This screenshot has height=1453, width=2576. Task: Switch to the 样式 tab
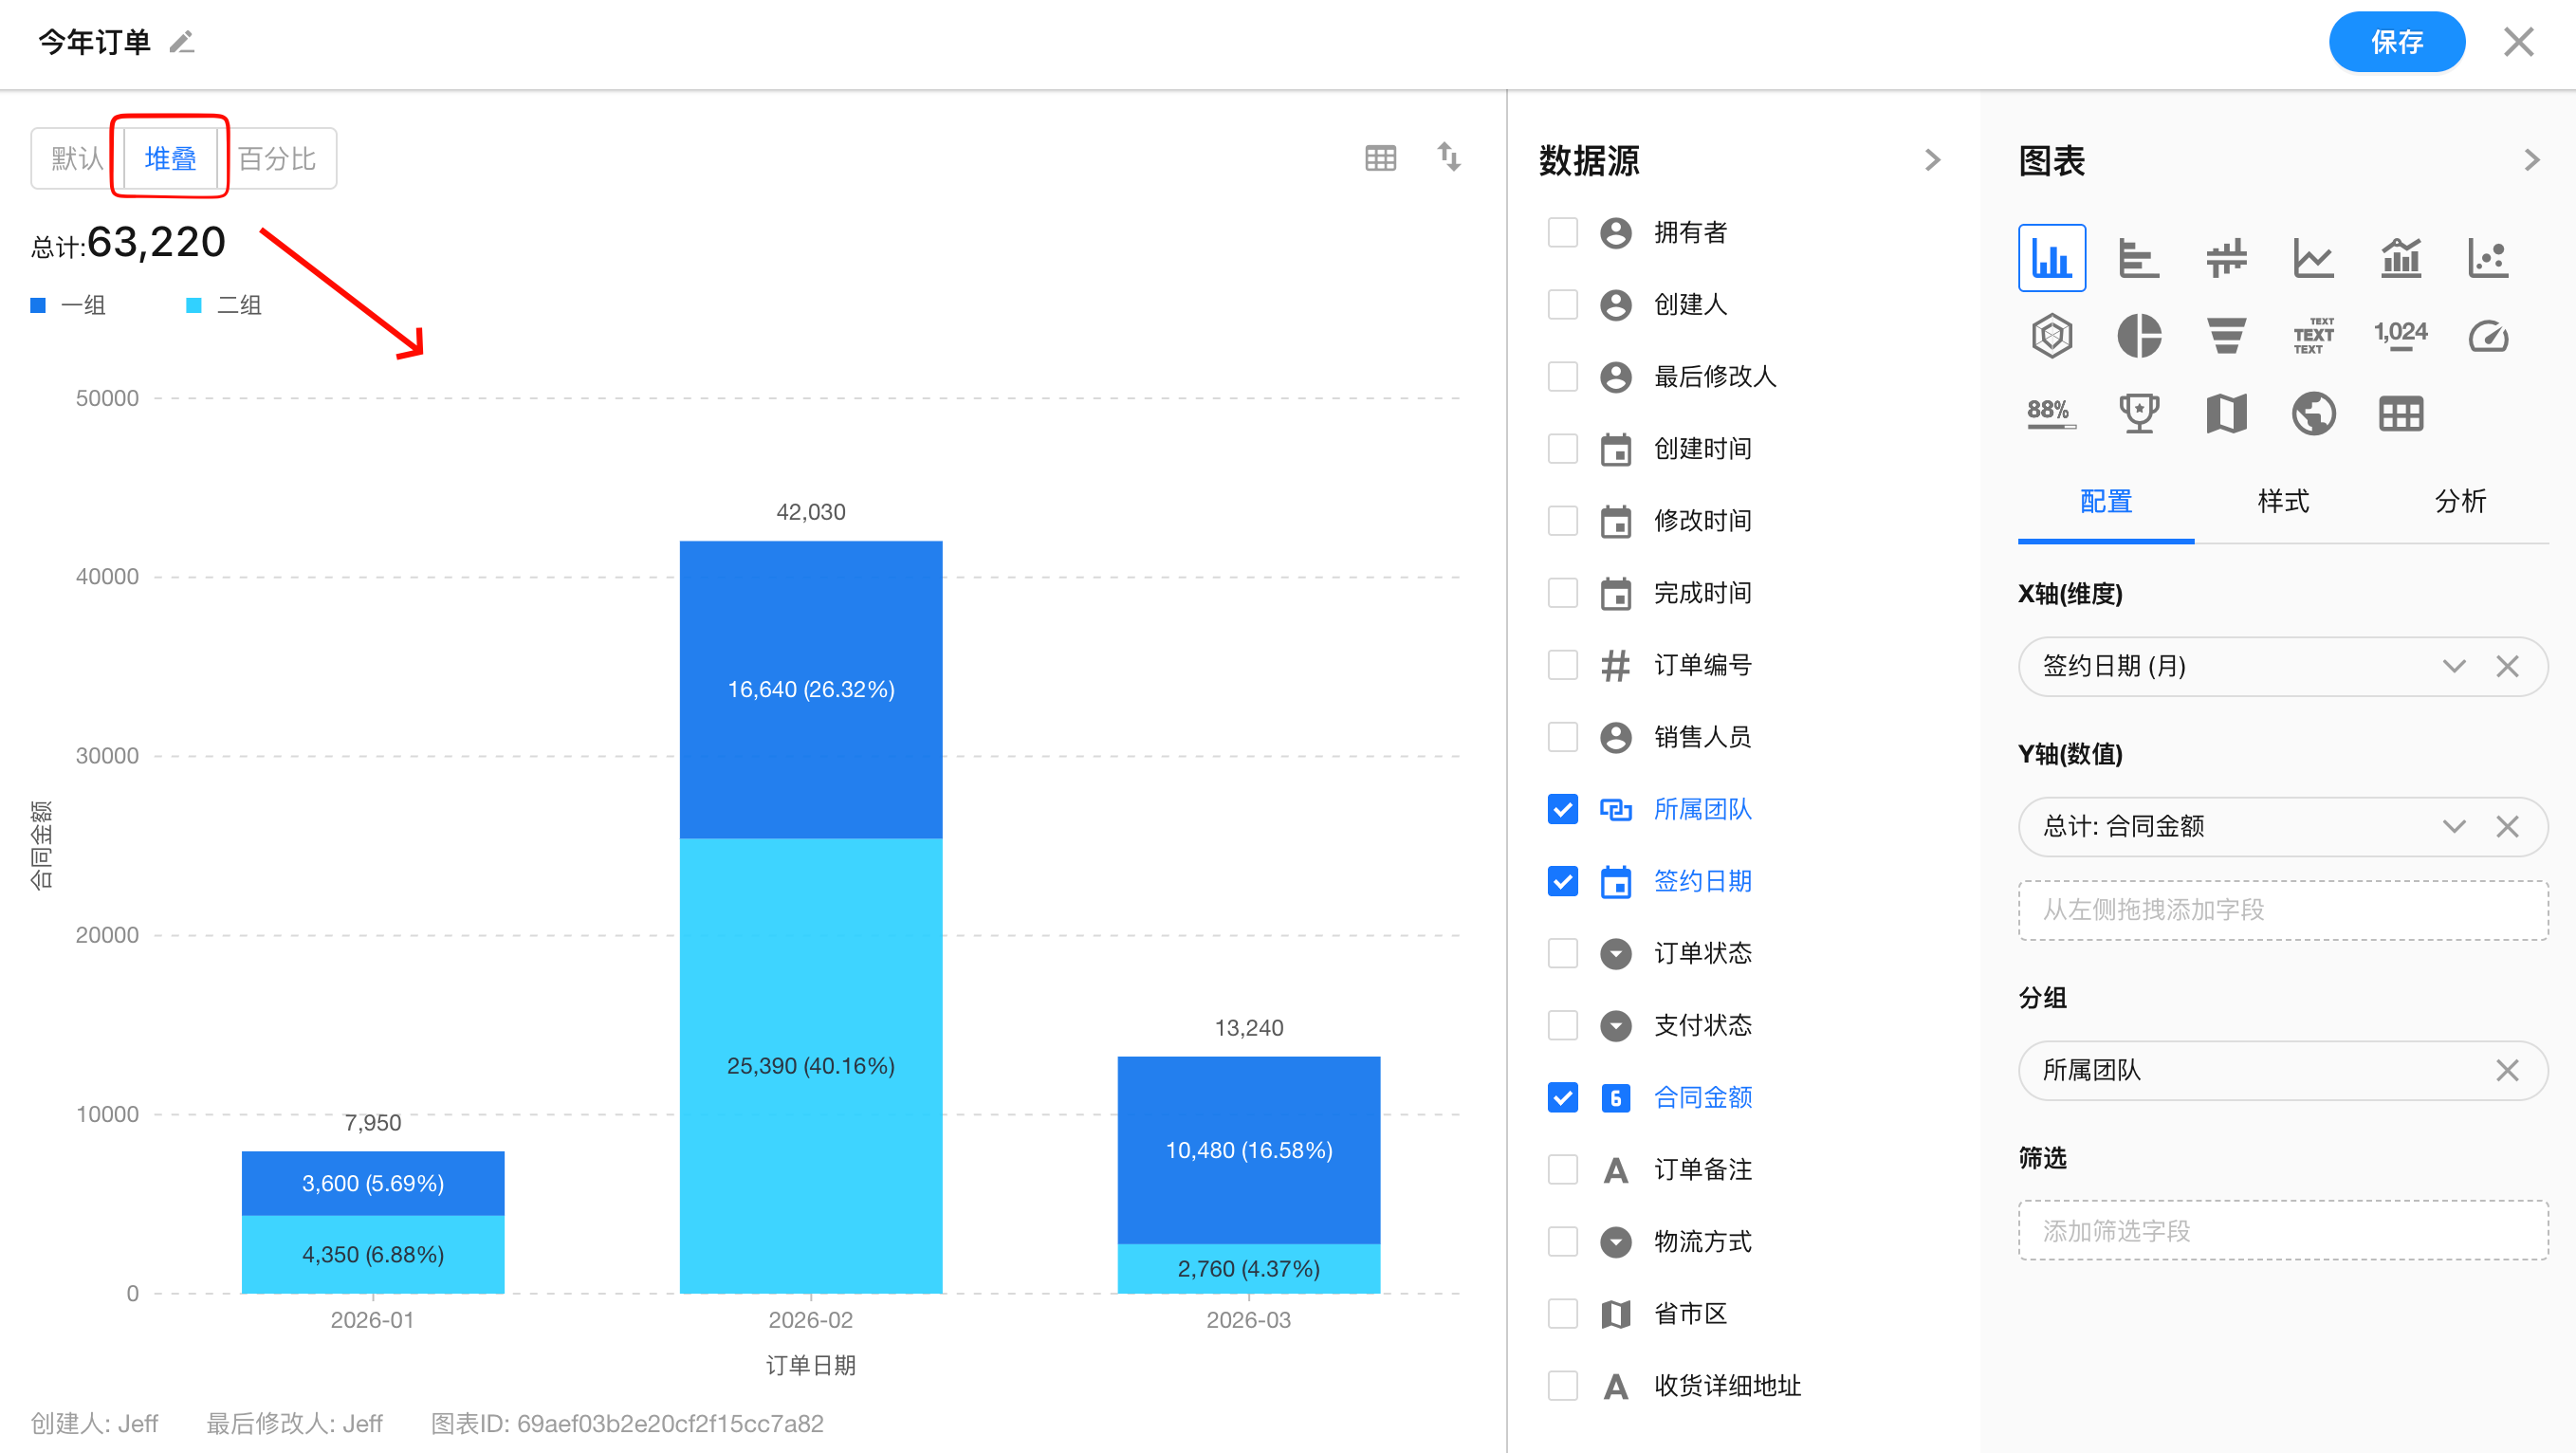[2283, 501]
